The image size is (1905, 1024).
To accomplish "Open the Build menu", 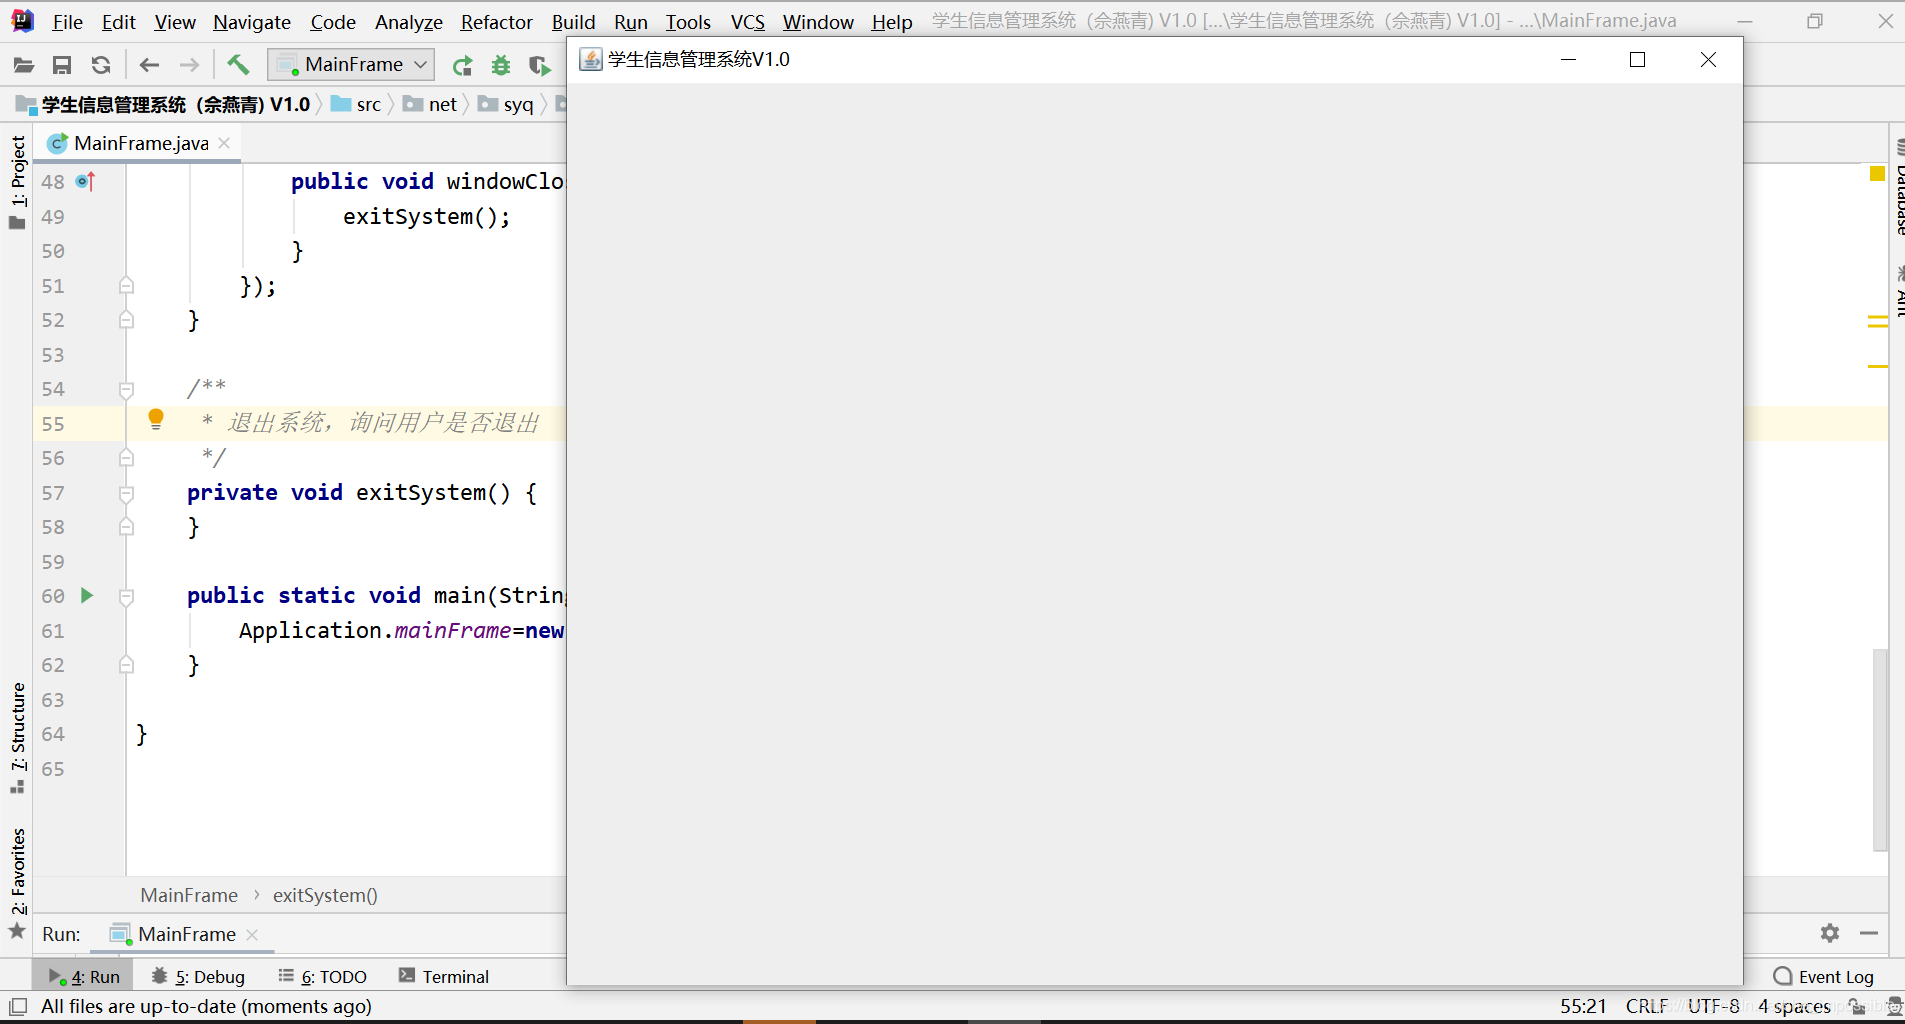I will (x=573, y=21).
